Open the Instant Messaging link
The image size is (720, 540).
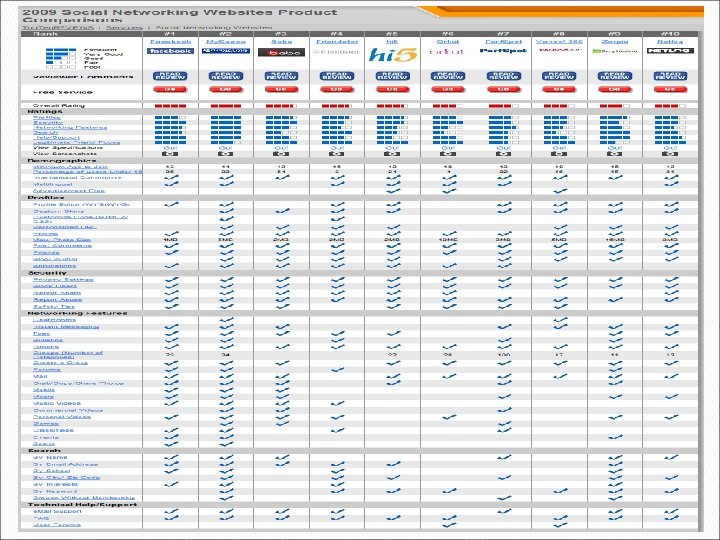[x=66, y=326]
